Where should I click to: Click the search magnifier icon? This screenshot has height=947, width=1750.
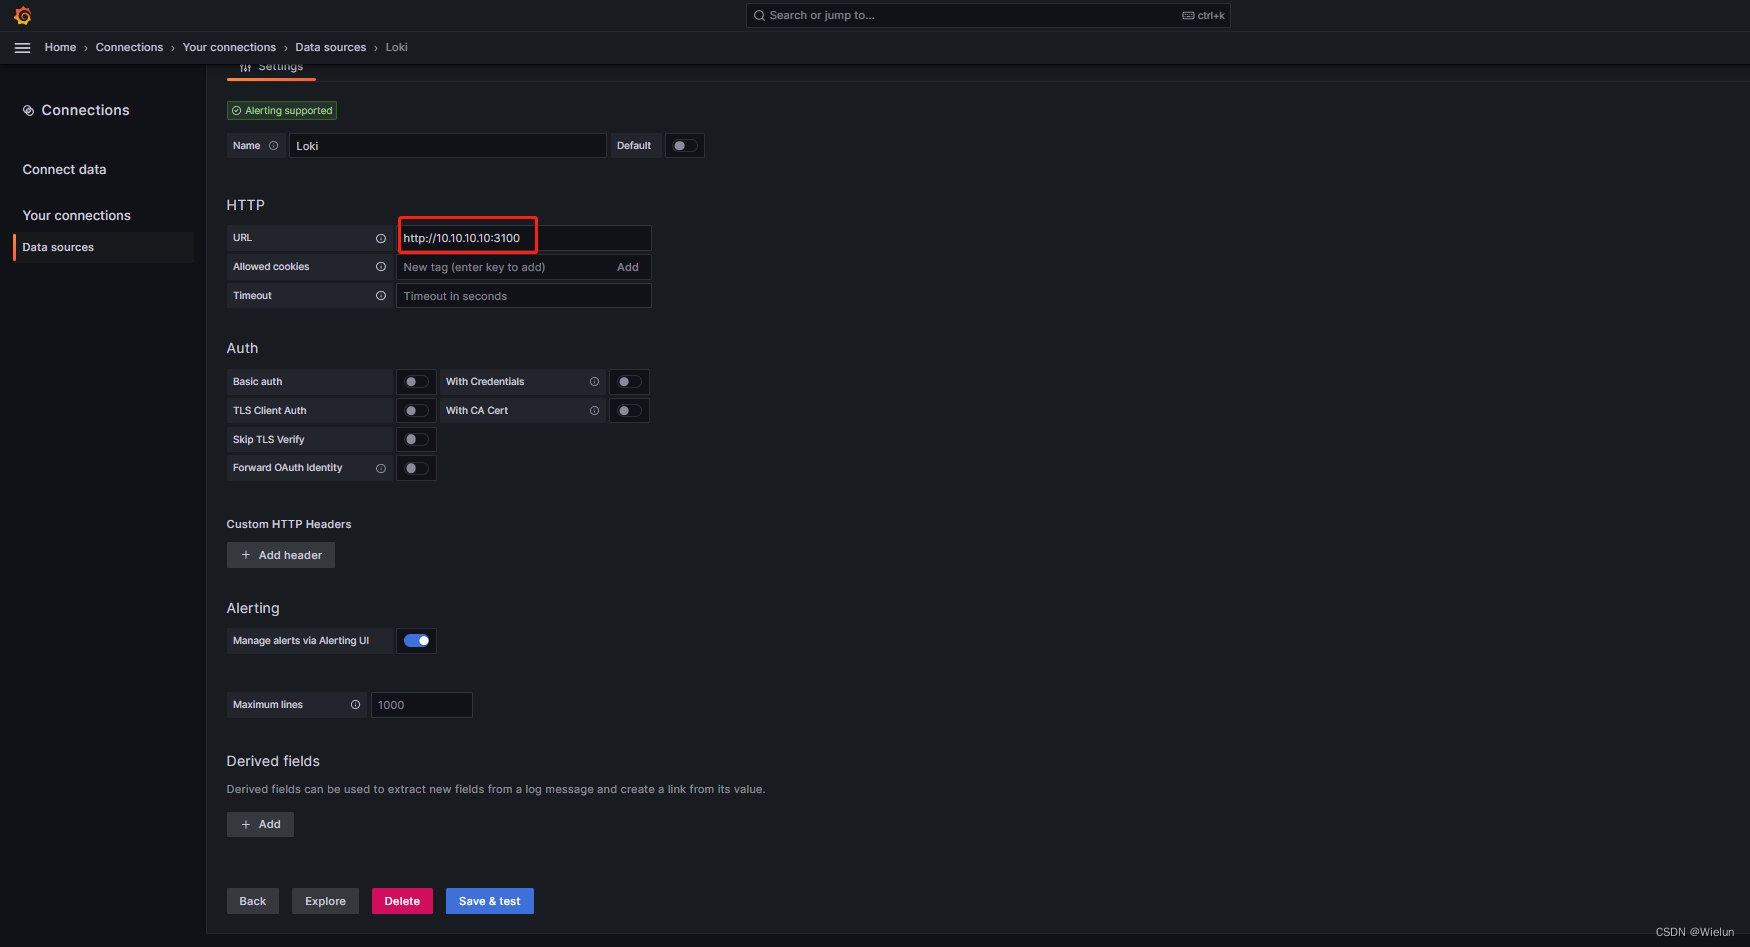pyautogui.click(x=760, y=16)
